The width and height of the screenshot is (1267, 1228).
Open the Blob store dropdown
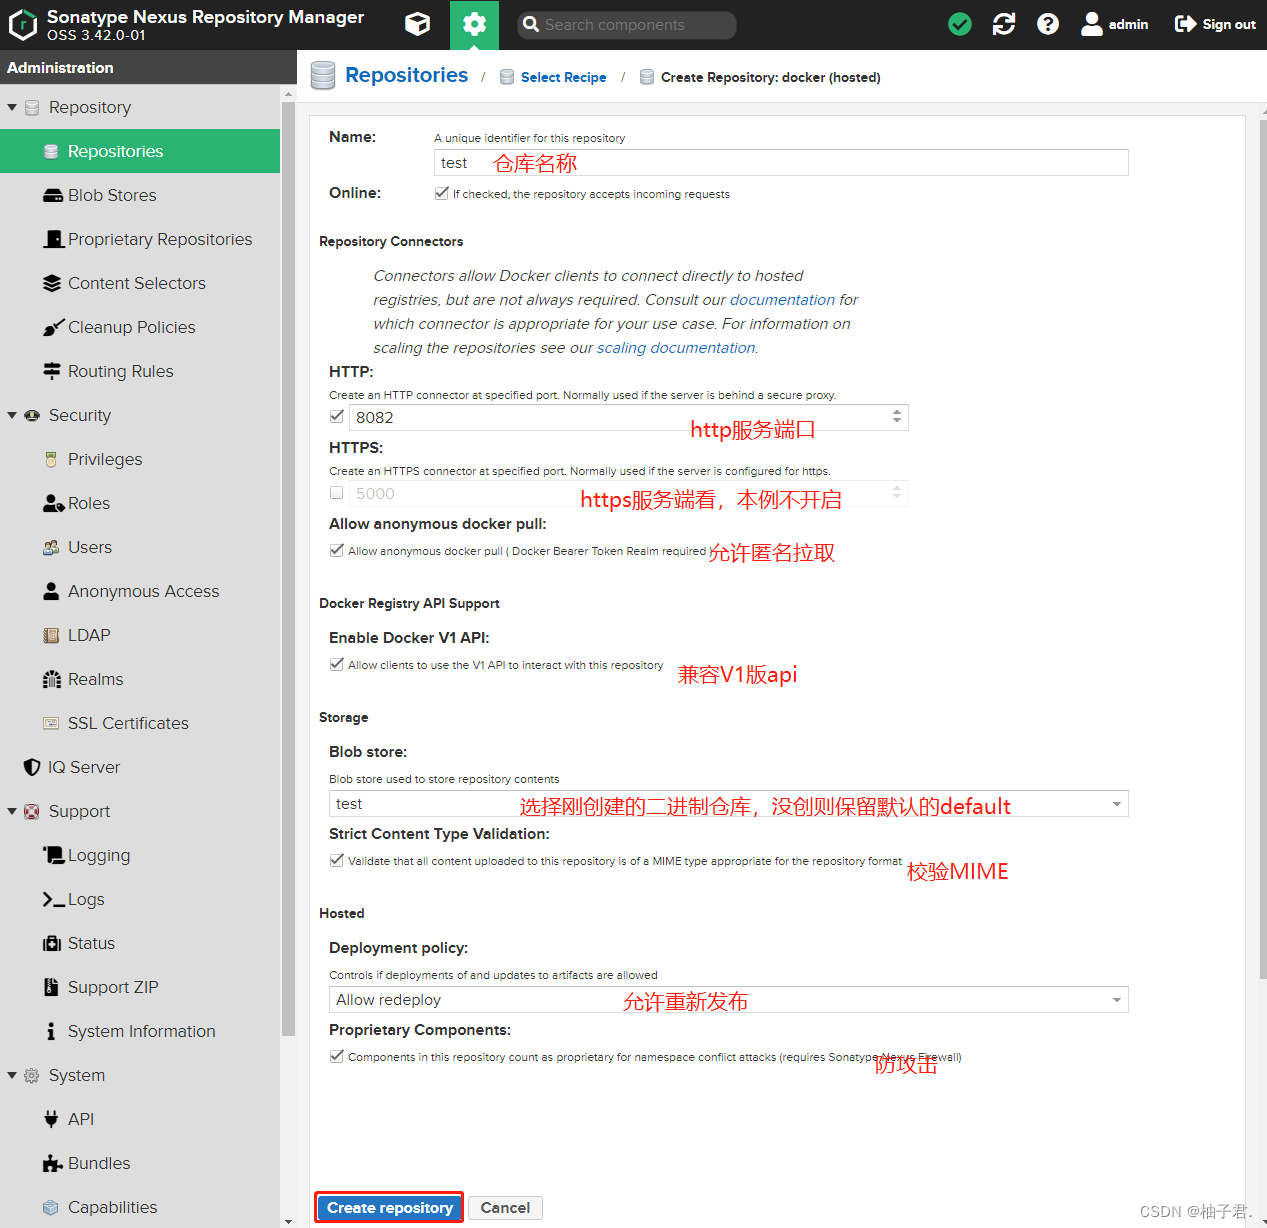point(1117,803)
